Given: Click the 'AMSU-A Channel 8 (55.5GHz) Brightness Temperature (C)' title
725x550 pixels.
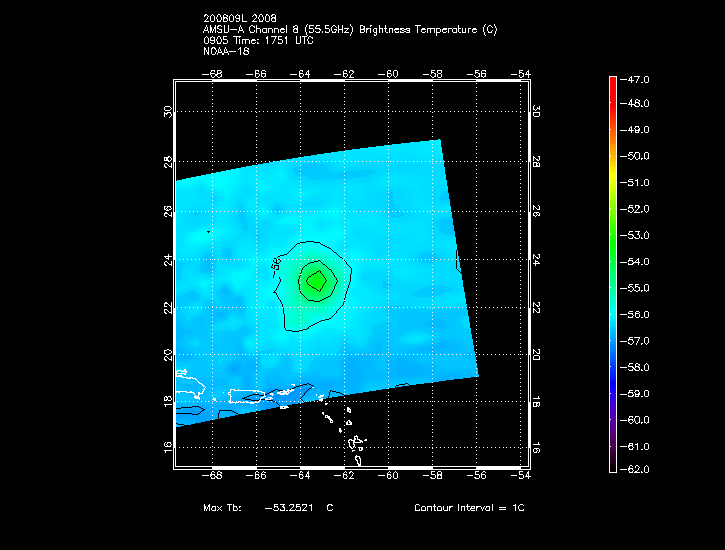Looking at the screenshot, I should click(x=350, y=30).
